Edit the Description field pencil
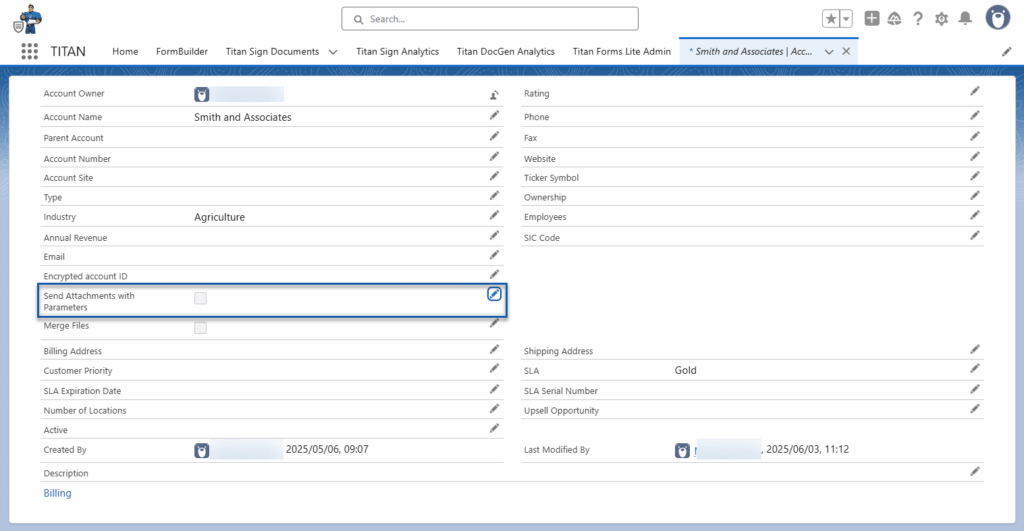 (974, 472)
